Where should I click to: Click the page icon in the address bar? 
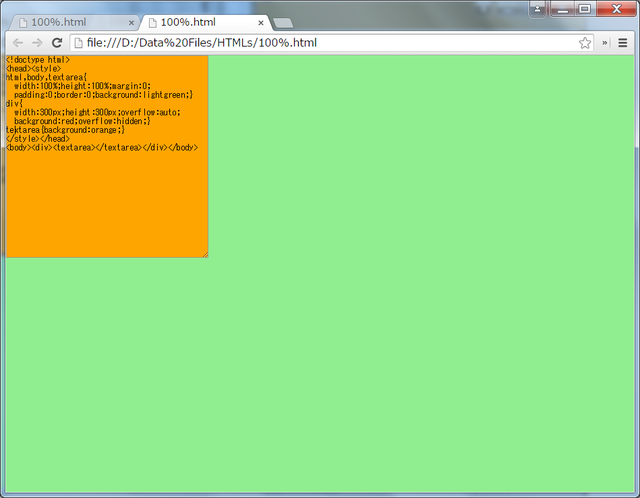(x=78, y=43)
